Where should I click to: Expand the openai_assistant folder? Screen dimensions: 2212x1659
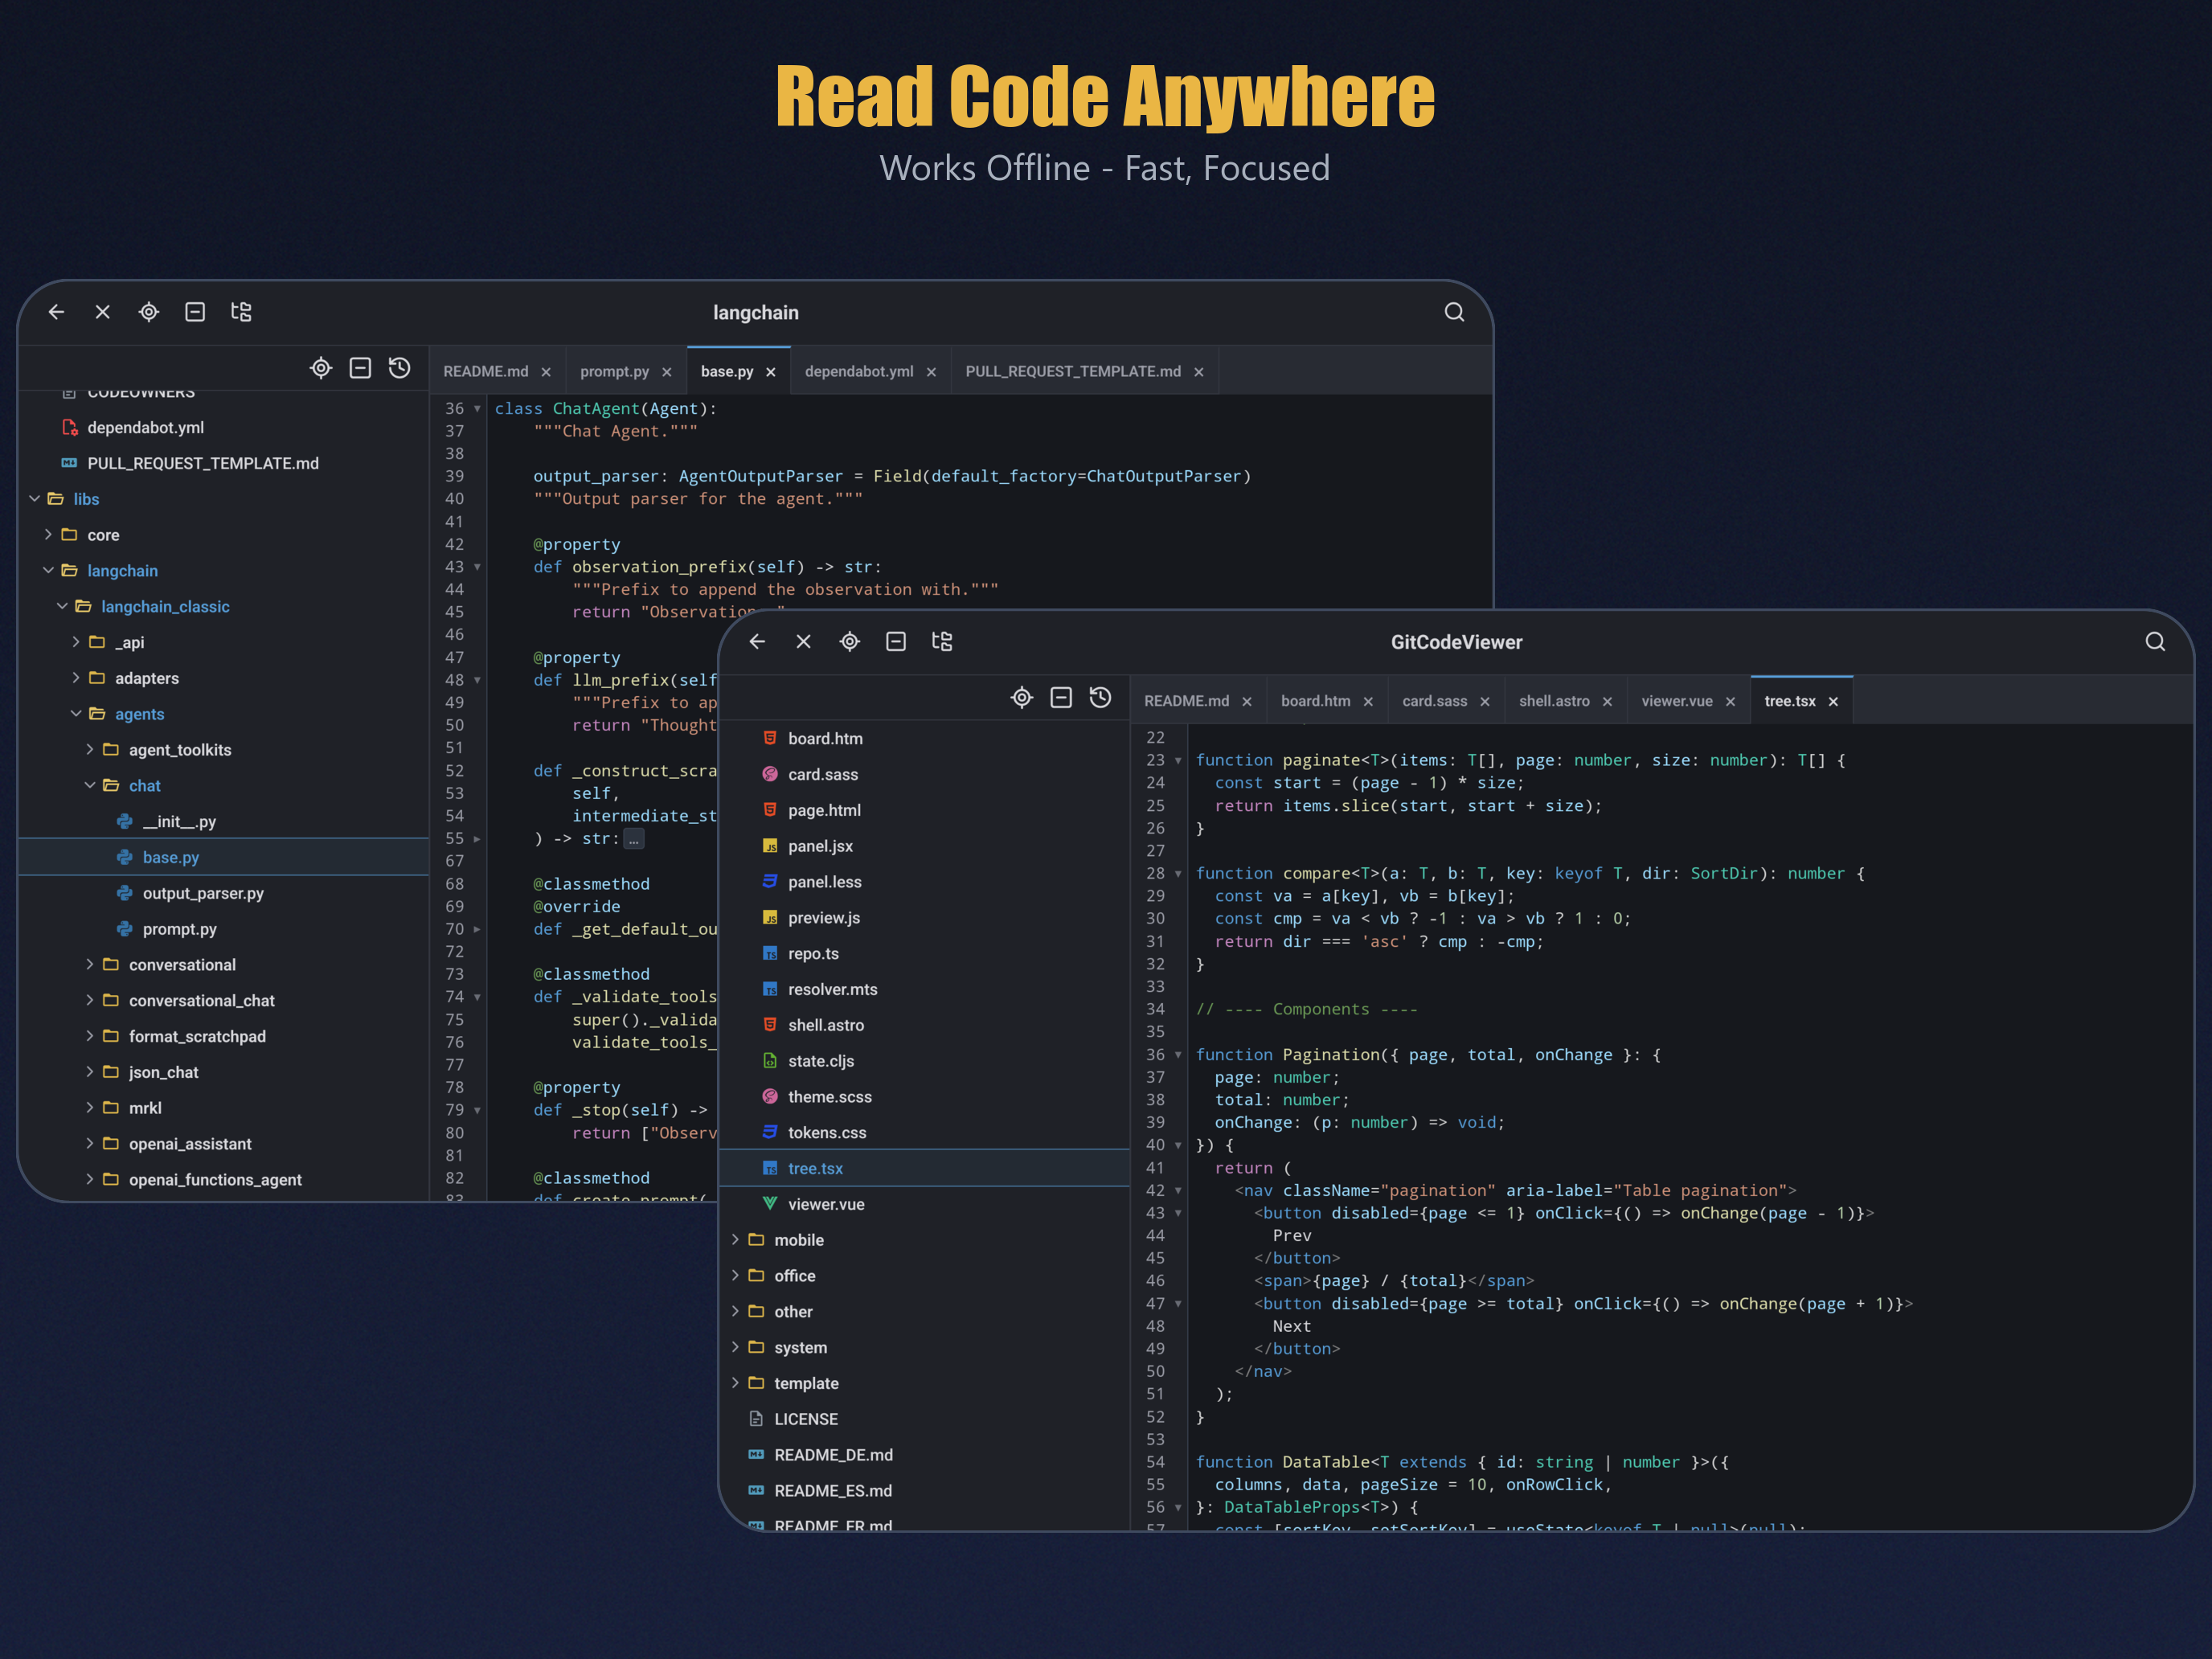tap(90, 1143)
